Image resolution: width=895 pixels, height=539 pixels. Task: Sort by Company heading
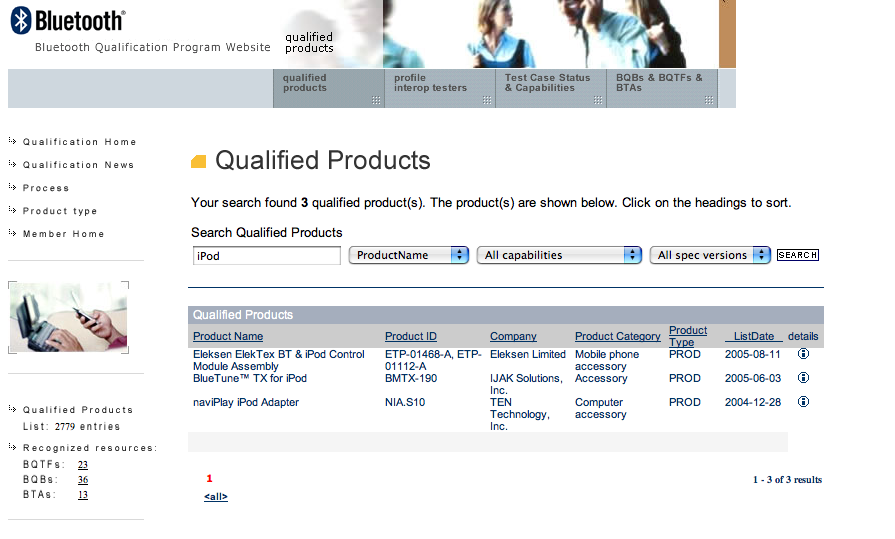pos(513,336)
